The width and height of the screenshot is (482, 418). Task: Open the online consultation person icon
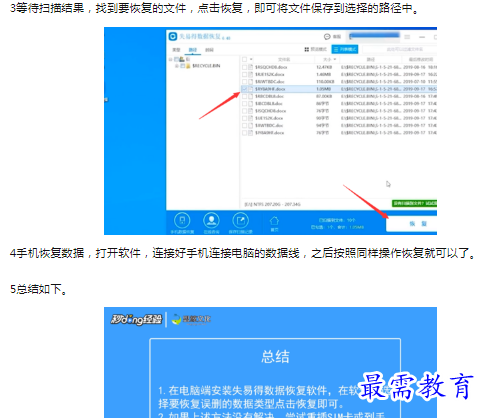pos(211,220)
